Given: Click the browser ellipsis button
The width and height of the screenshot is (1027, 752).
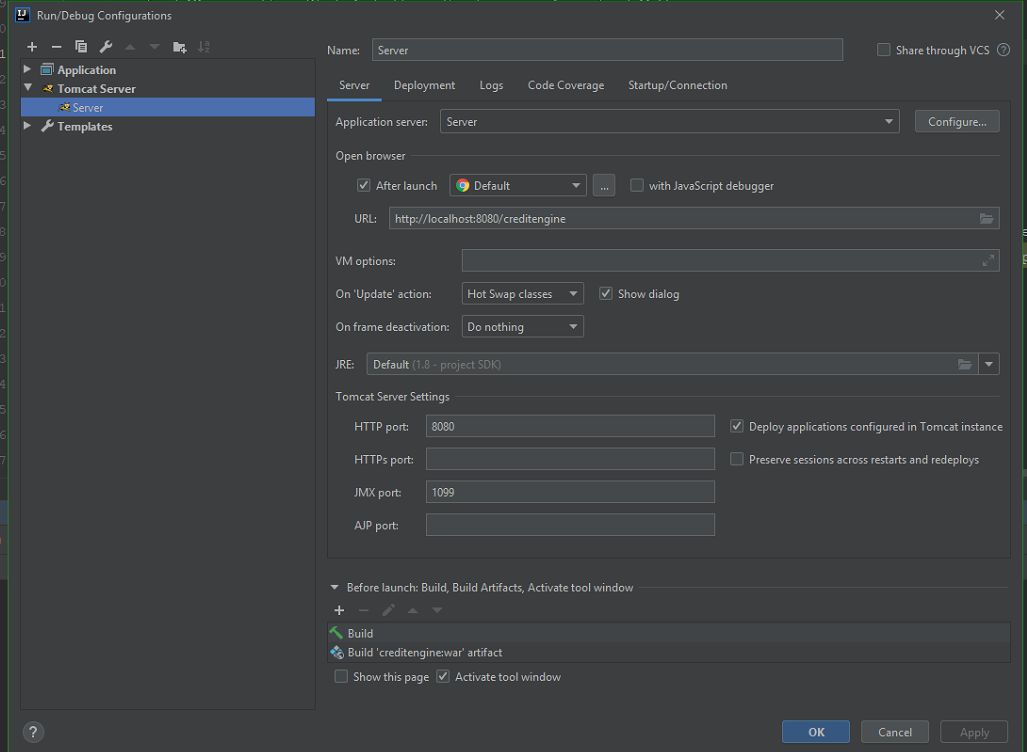Looking at the screenshot, I should tap(604, 185).
